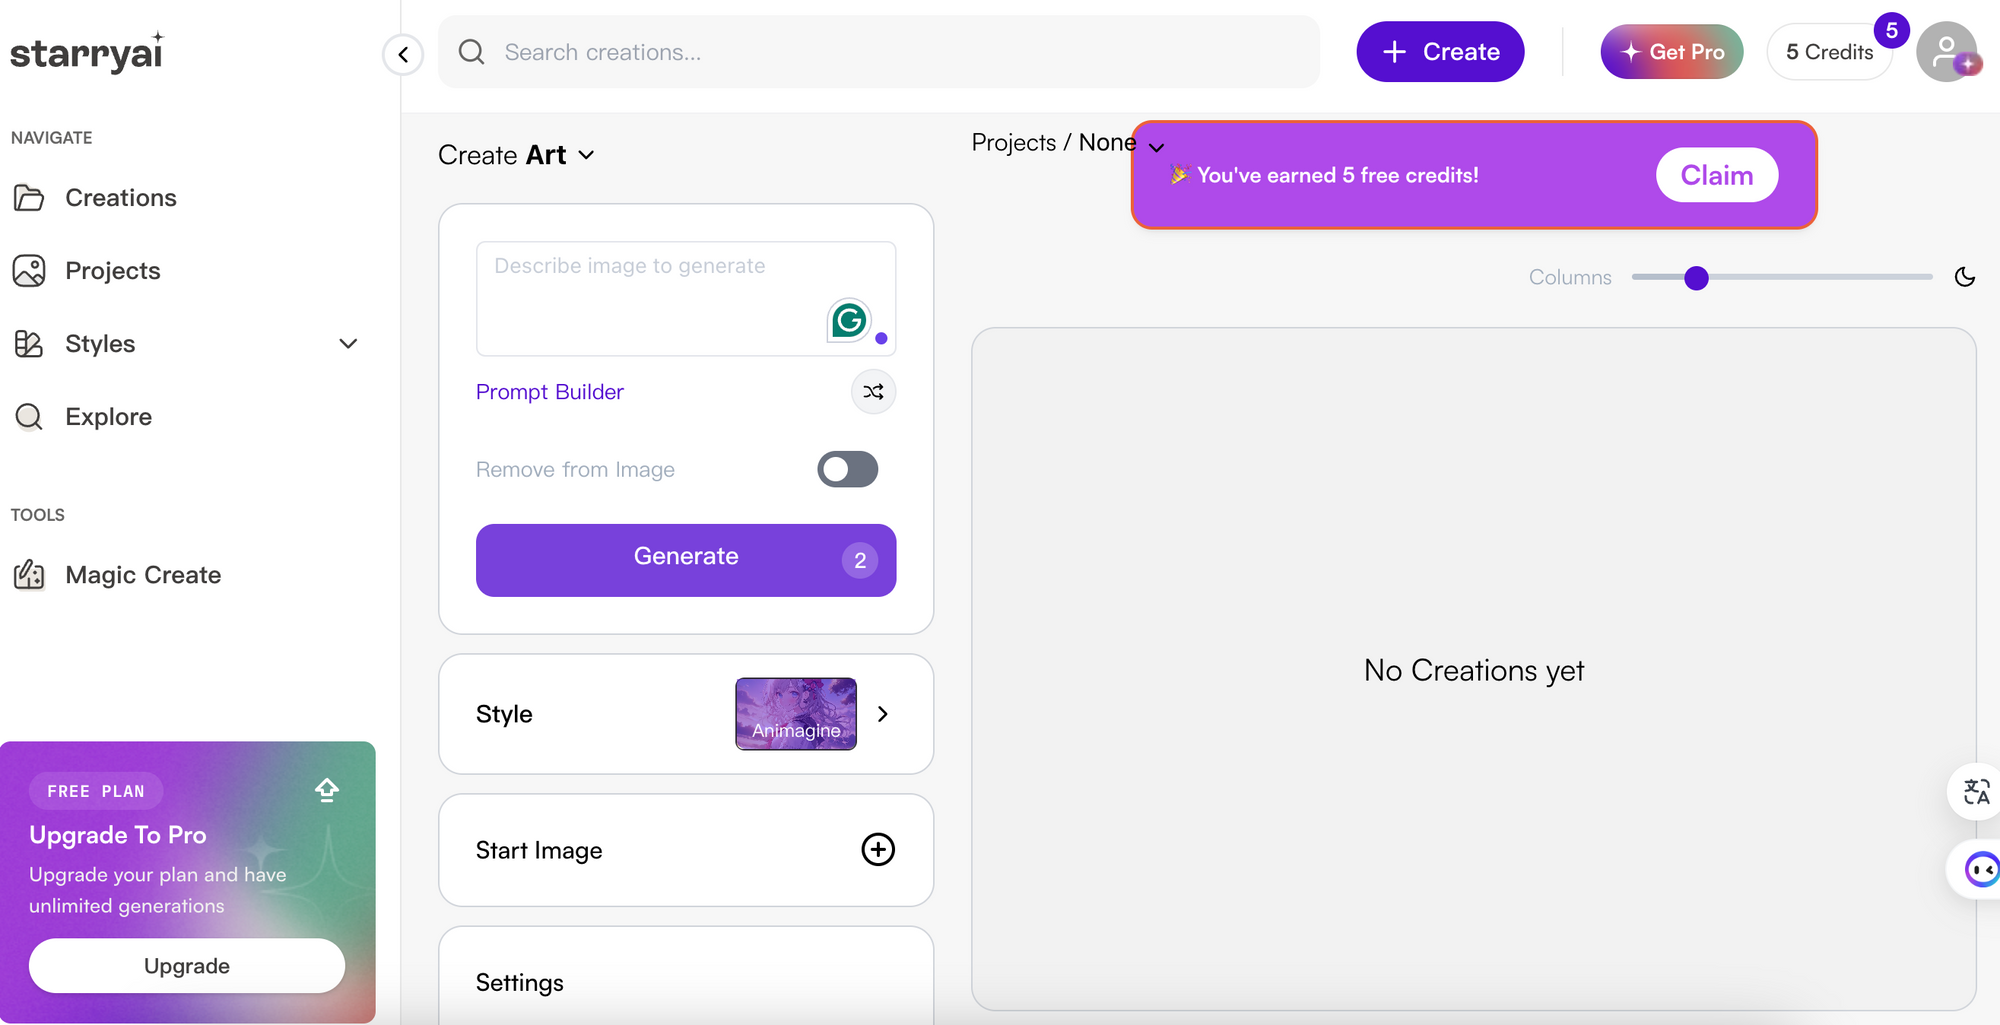
Task: Click the upgrade arrow icon in Free Plan card
Action: point(327,790)
